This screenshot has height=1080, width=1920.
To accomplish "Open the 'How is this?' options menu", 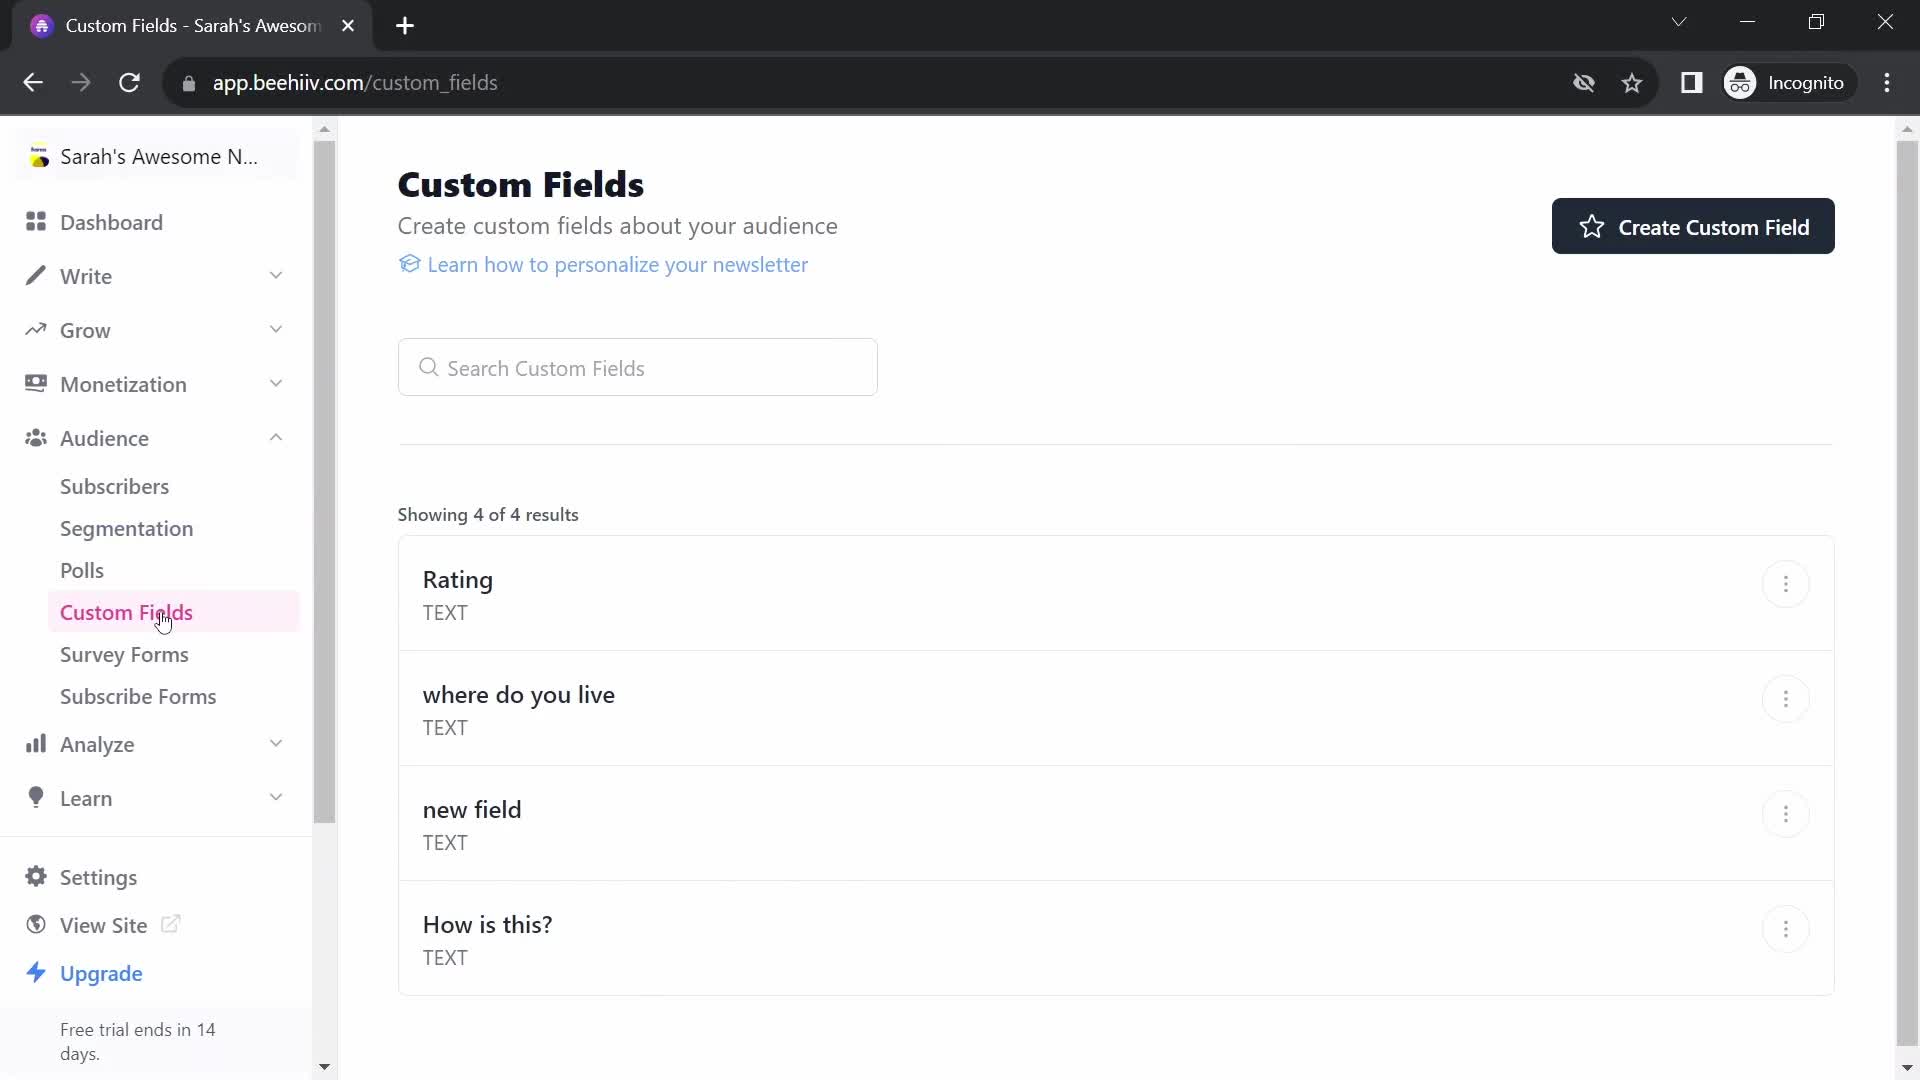I will click(x=1785, y=927).
